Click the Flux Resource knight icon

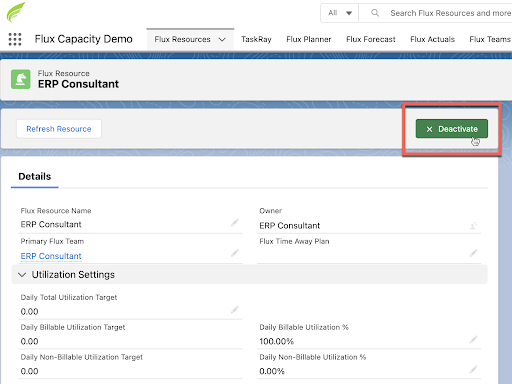point(21,79)
